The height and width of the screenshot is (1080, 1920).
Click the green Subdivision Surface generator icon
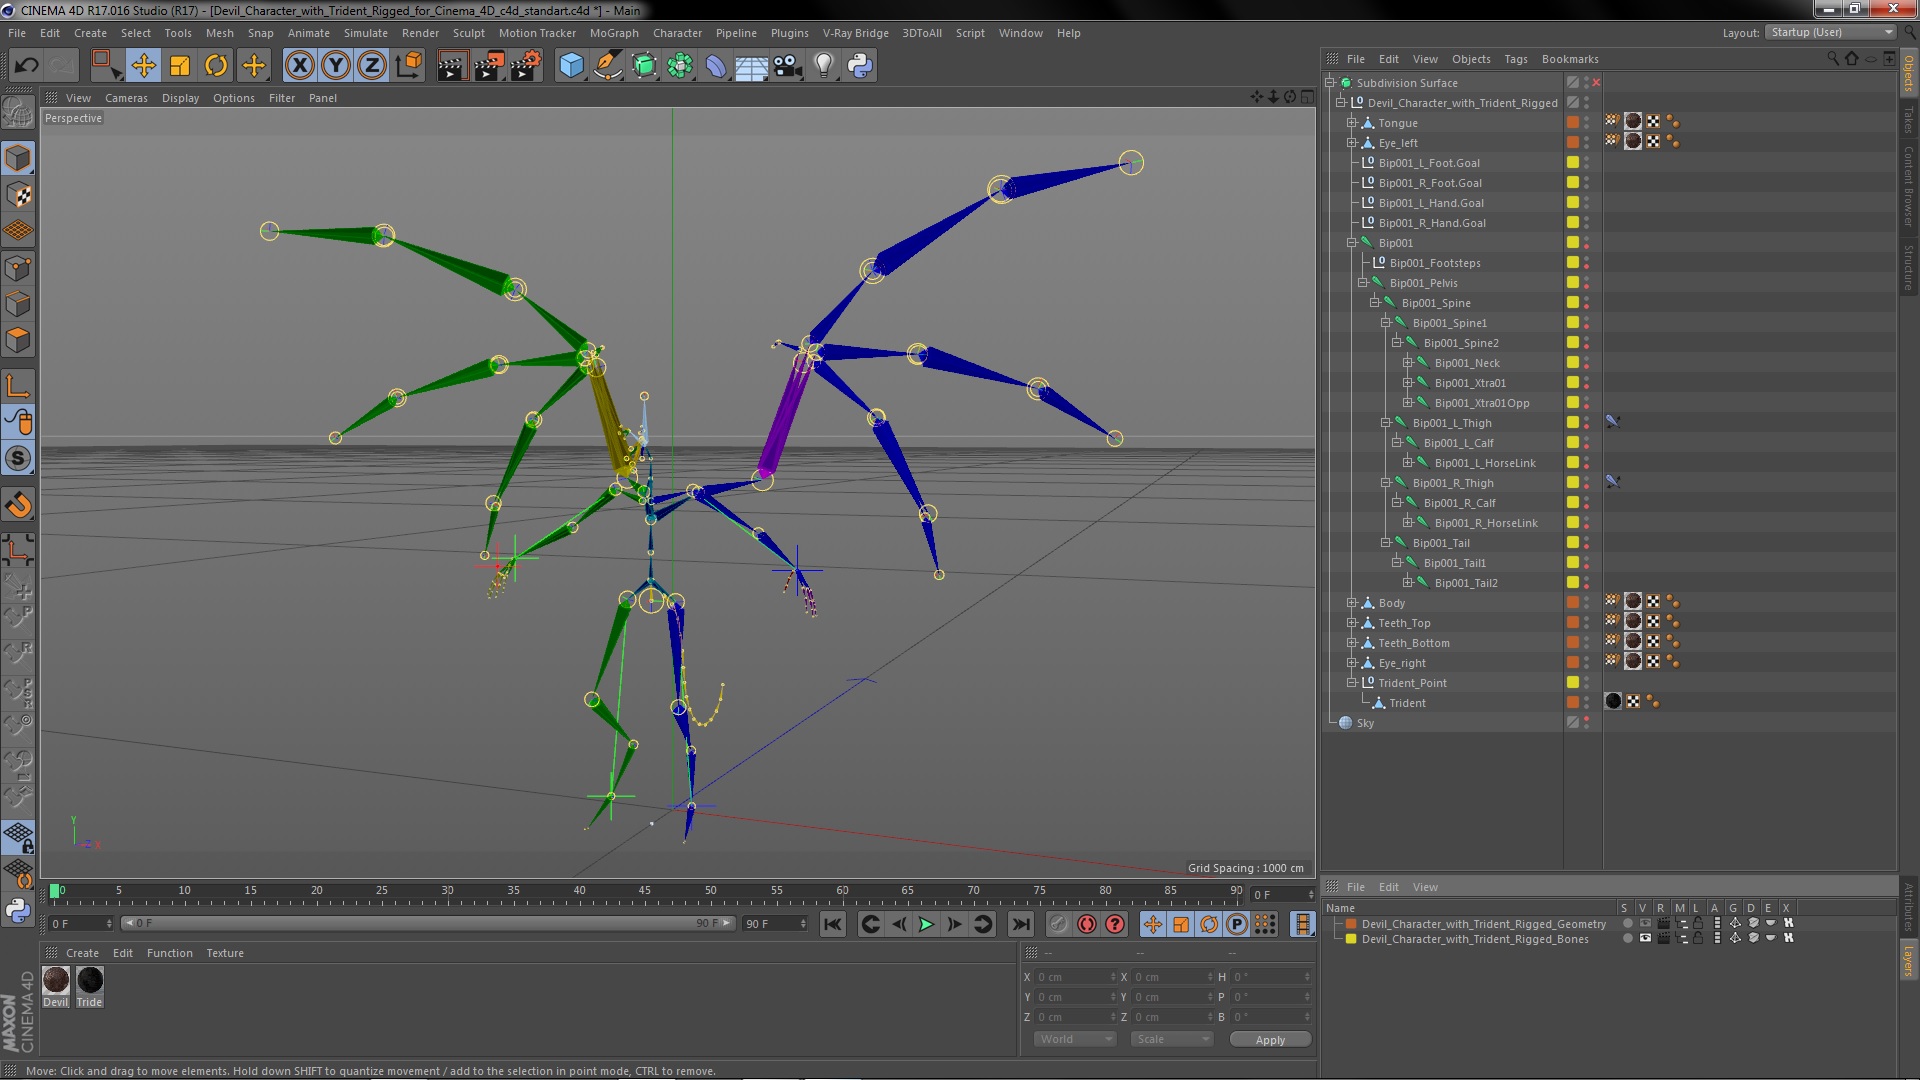click(x=644, y=66)
